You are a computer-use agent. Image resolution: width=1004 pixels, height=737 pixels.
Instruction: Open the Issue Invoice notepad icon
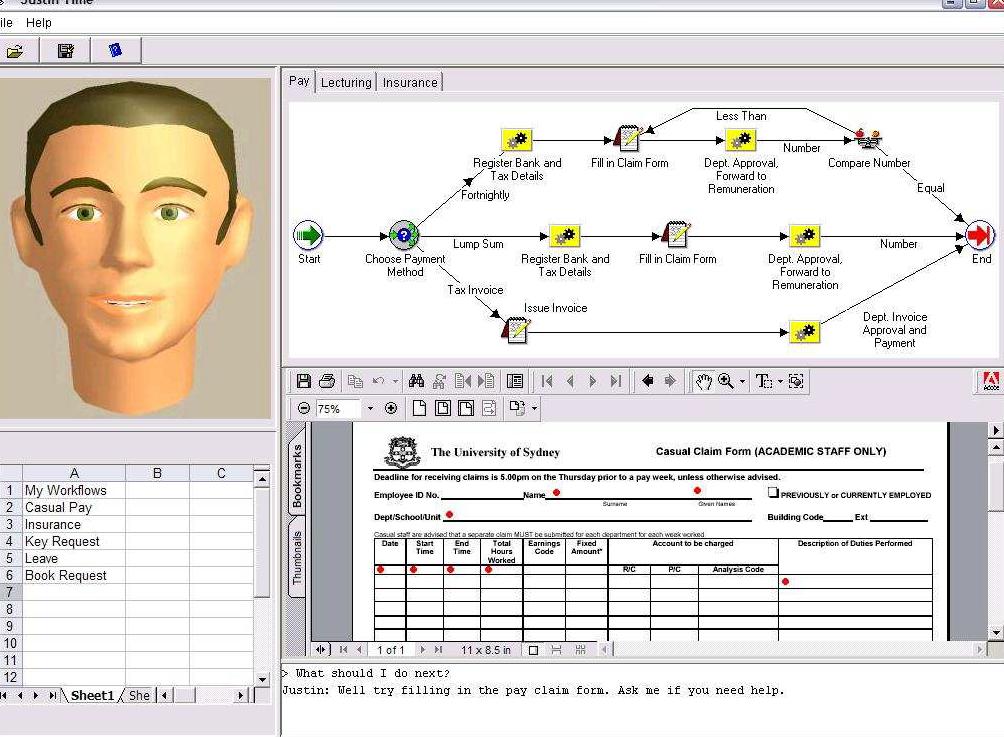(x=516, y=331)
